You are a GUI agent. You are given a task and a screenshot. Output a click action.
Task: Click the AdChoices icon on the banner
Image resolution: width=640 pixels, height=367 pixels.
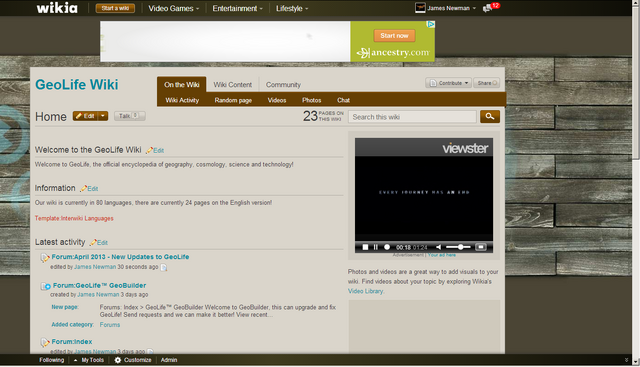431,24
